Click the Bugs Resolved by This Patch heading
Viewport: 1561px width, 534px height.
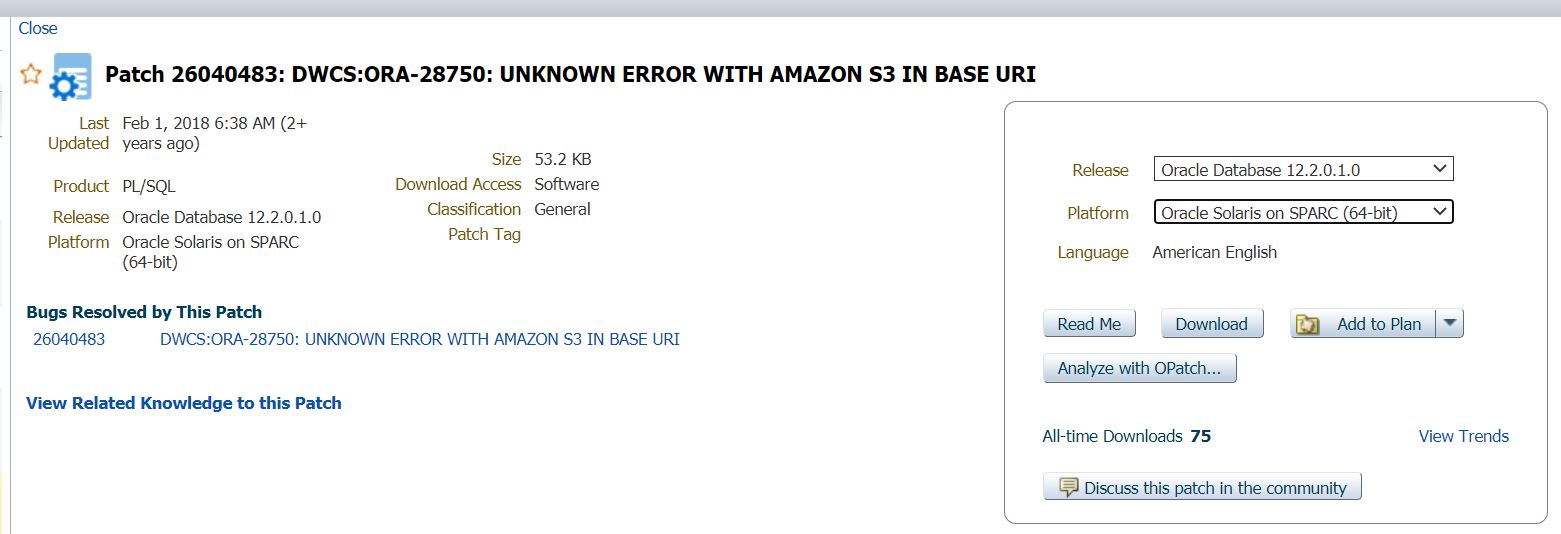(144, 312)
